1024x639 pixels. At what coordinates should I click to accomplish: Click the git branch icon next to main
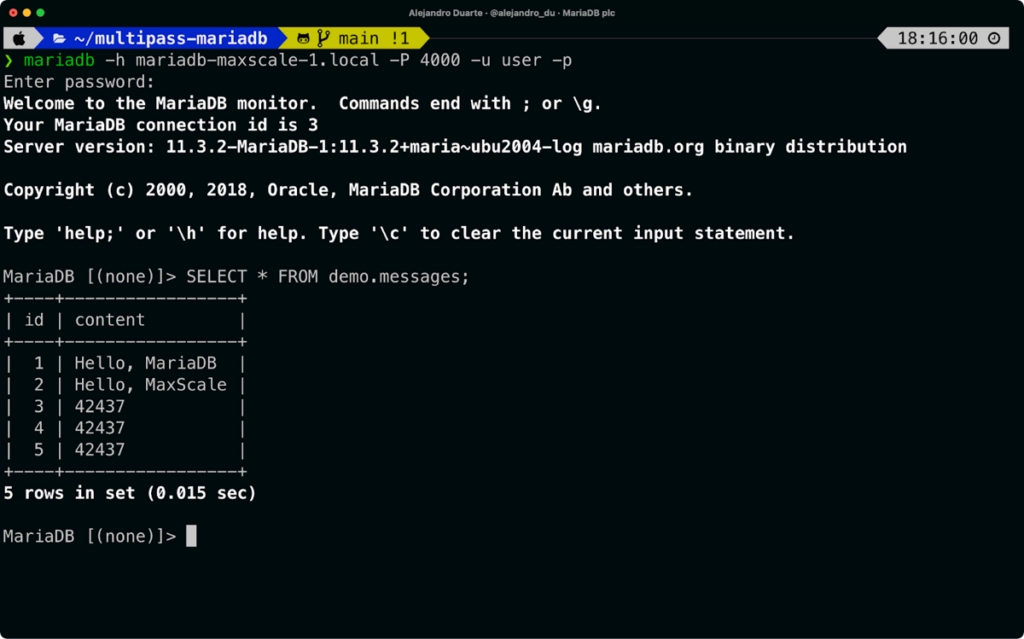(325, 37)
